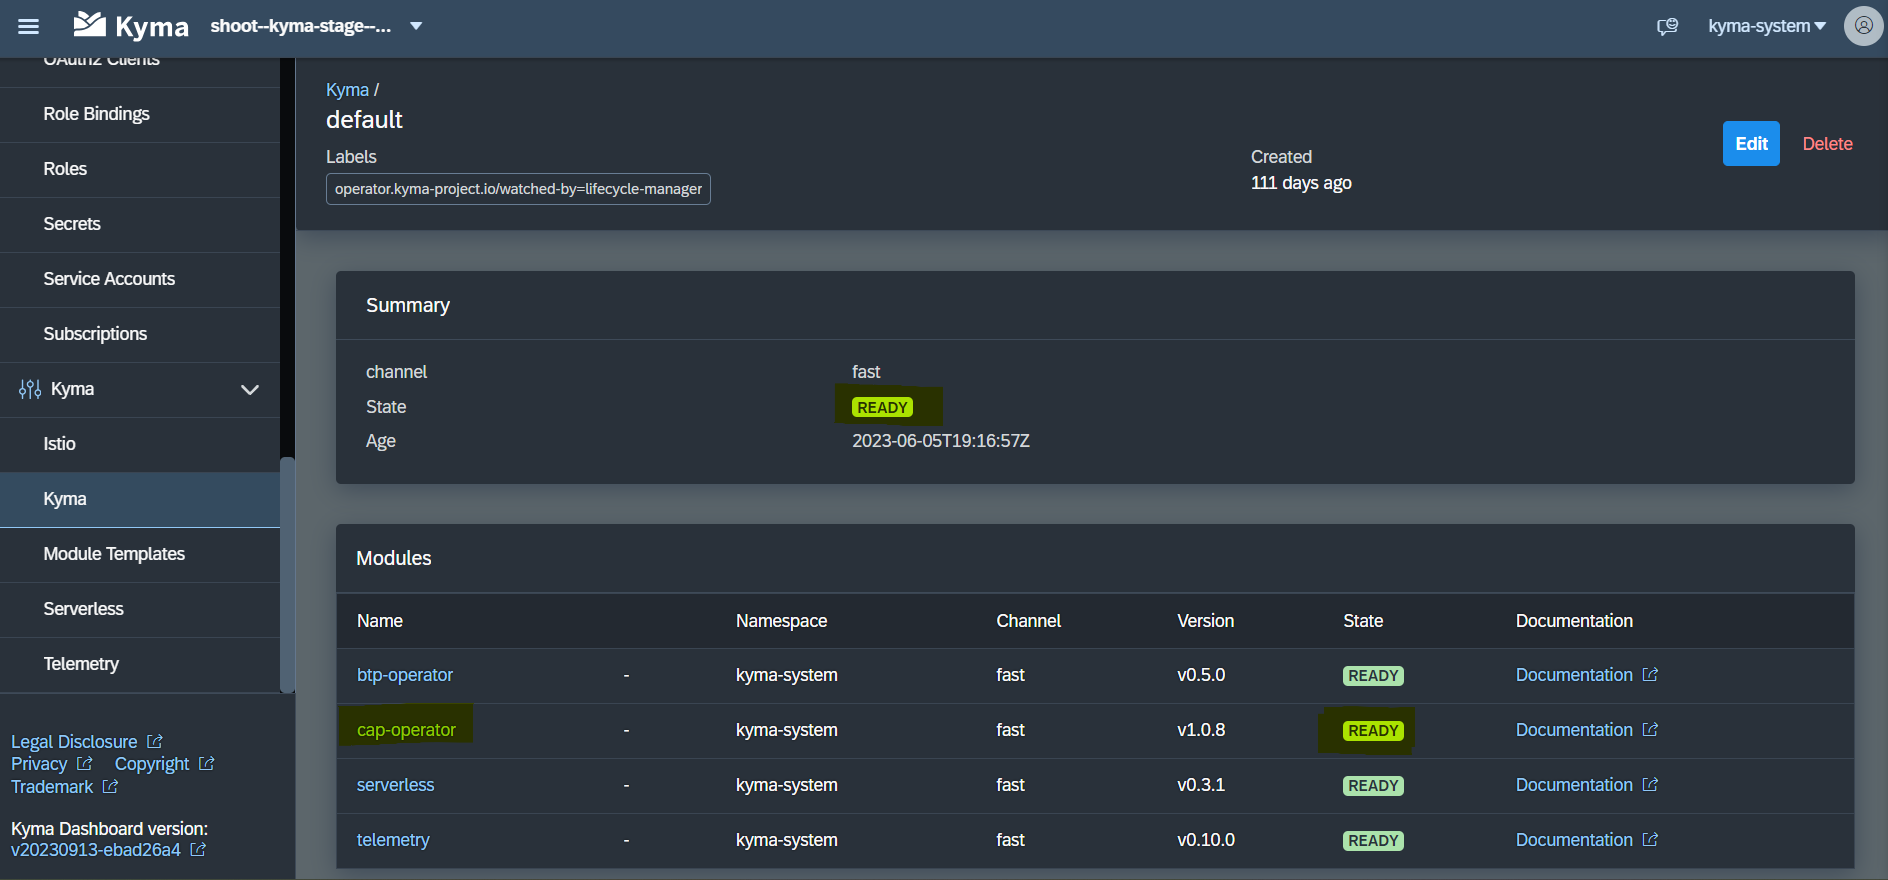Image resolution: width=1888 pixels, height=880 pixels.
Task: Open the kyma-system namespace dropdown
Action: tap(1766, 26)
